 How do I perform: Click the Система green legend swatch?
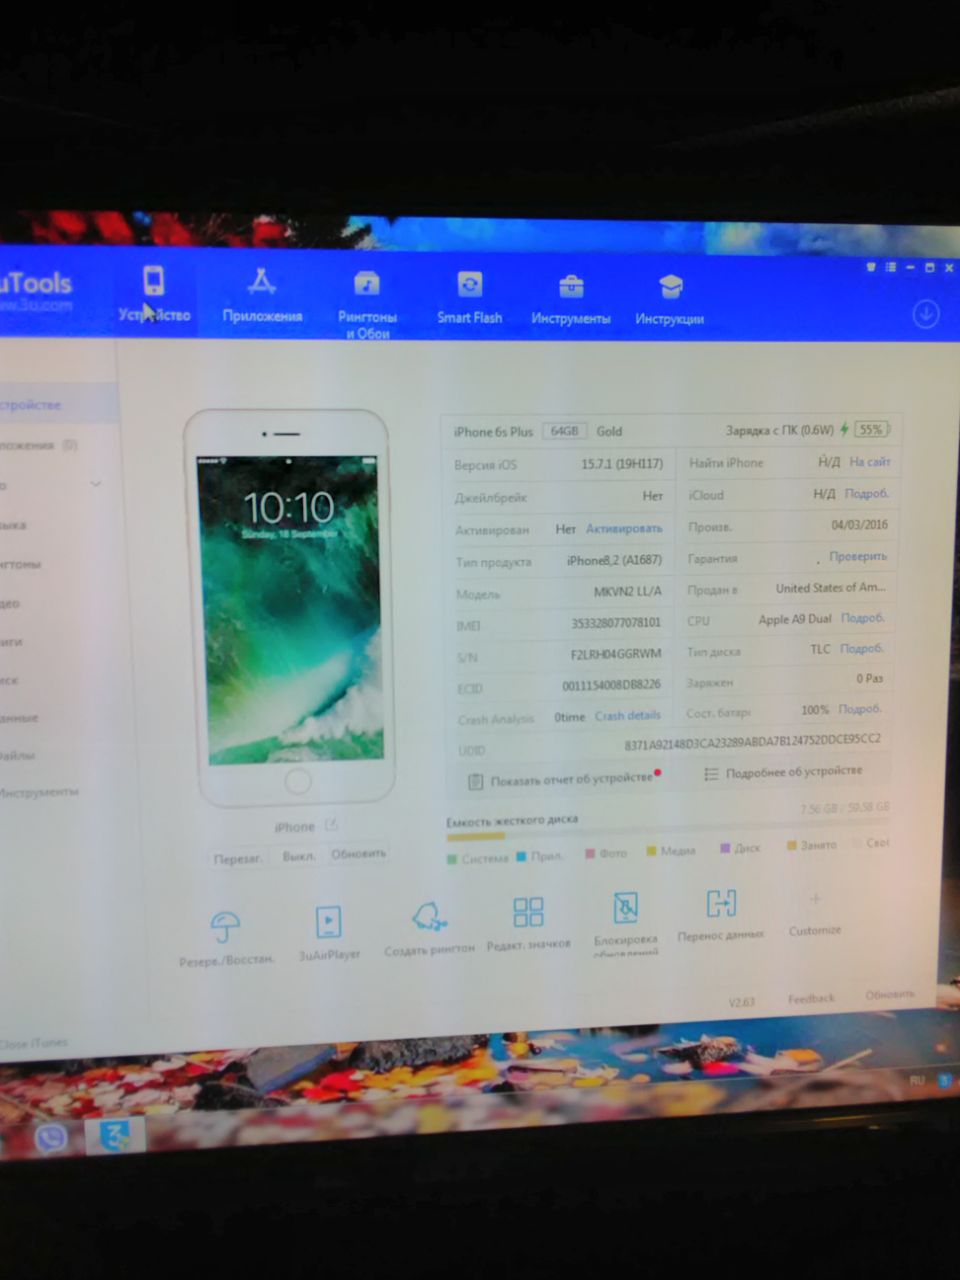(x=453, y=859)
